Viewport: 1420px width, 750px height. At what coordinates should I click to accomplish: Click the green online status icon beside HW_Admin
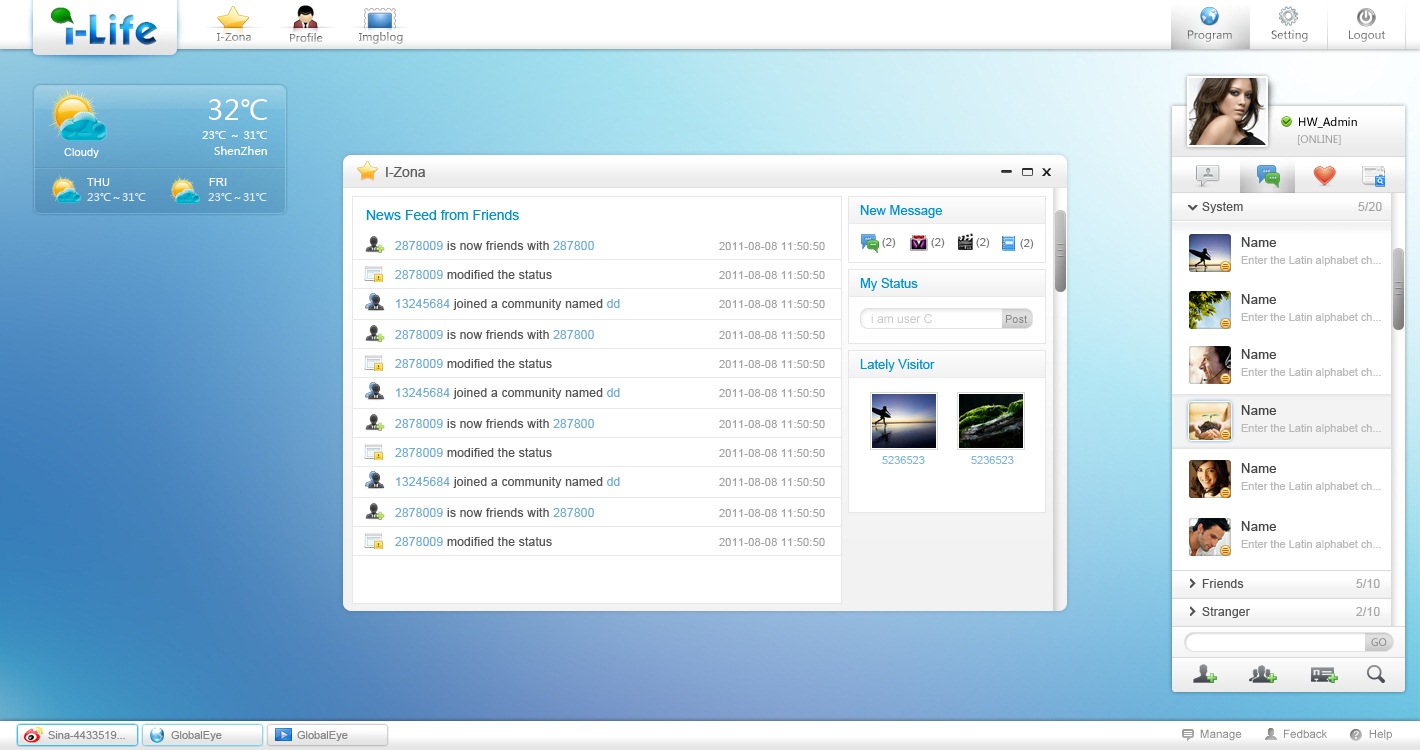click(x=1286, y=121)
